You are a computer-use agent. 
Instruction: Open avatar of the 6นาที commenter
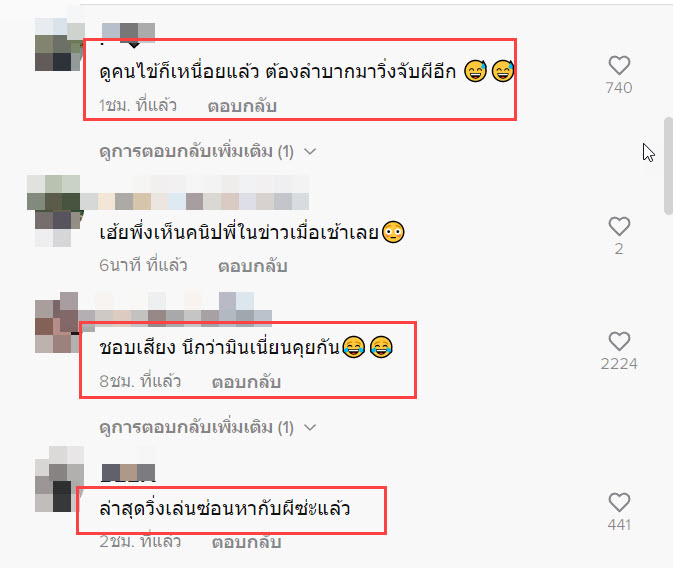54,210
